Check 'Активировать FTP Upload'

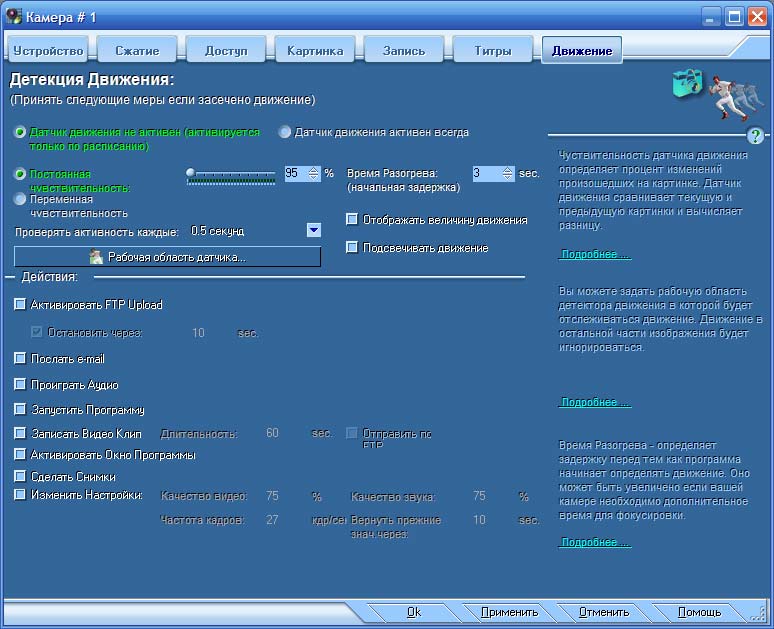point(20,304)
